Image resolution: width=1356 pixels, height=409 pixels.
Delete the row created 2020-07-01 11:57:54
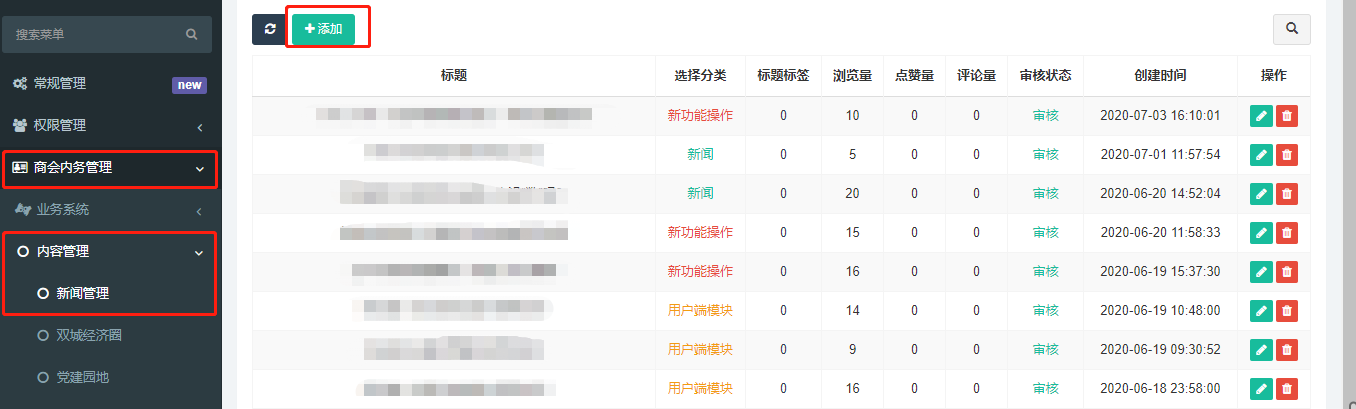(1286, 155)
